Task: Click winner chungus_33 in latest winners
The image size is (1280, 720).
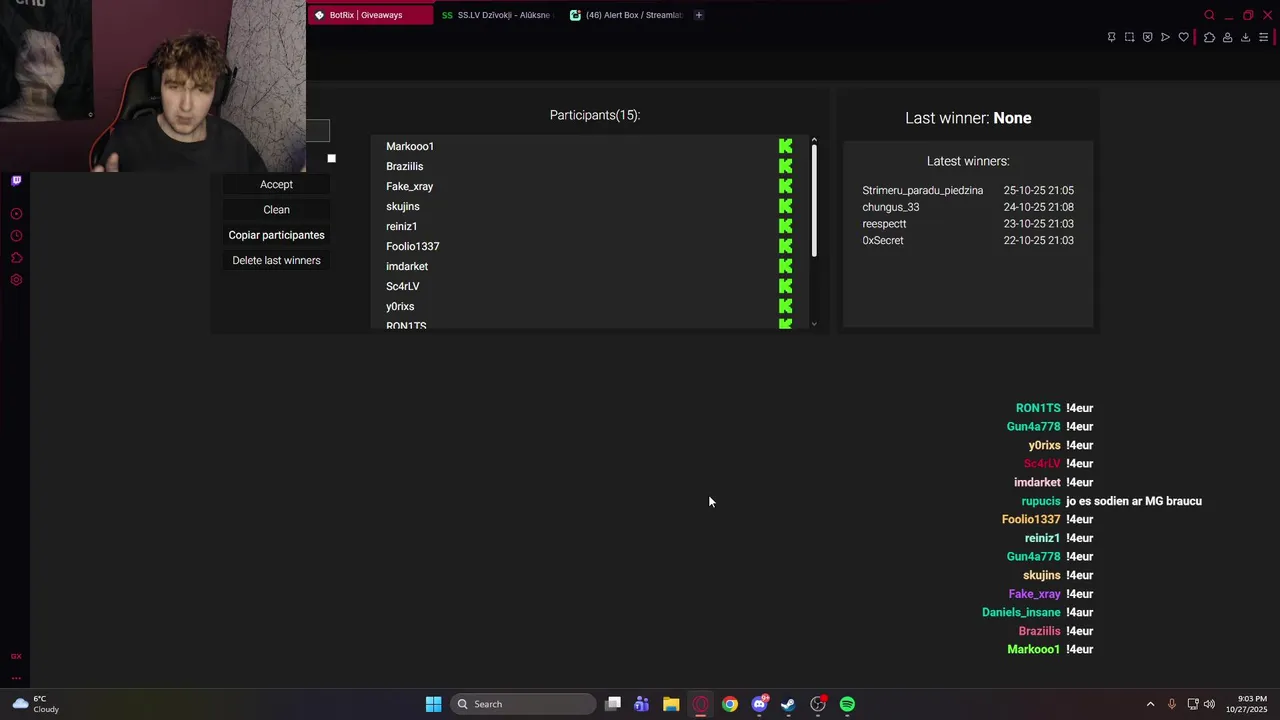Action: coord(891,207)
